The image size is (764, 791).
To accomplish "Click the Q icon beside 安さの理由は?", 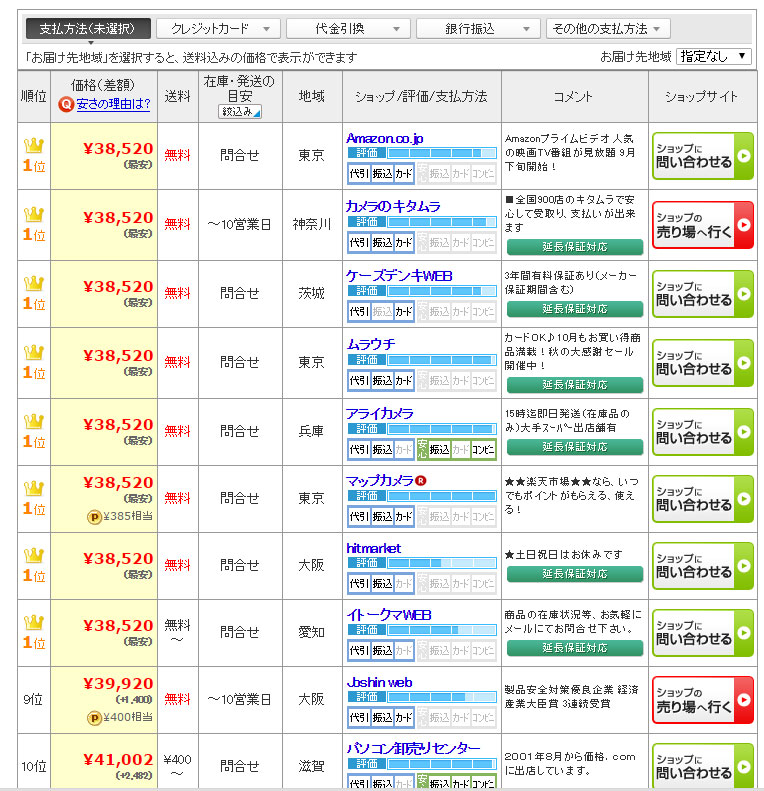I will click(66, 104).
